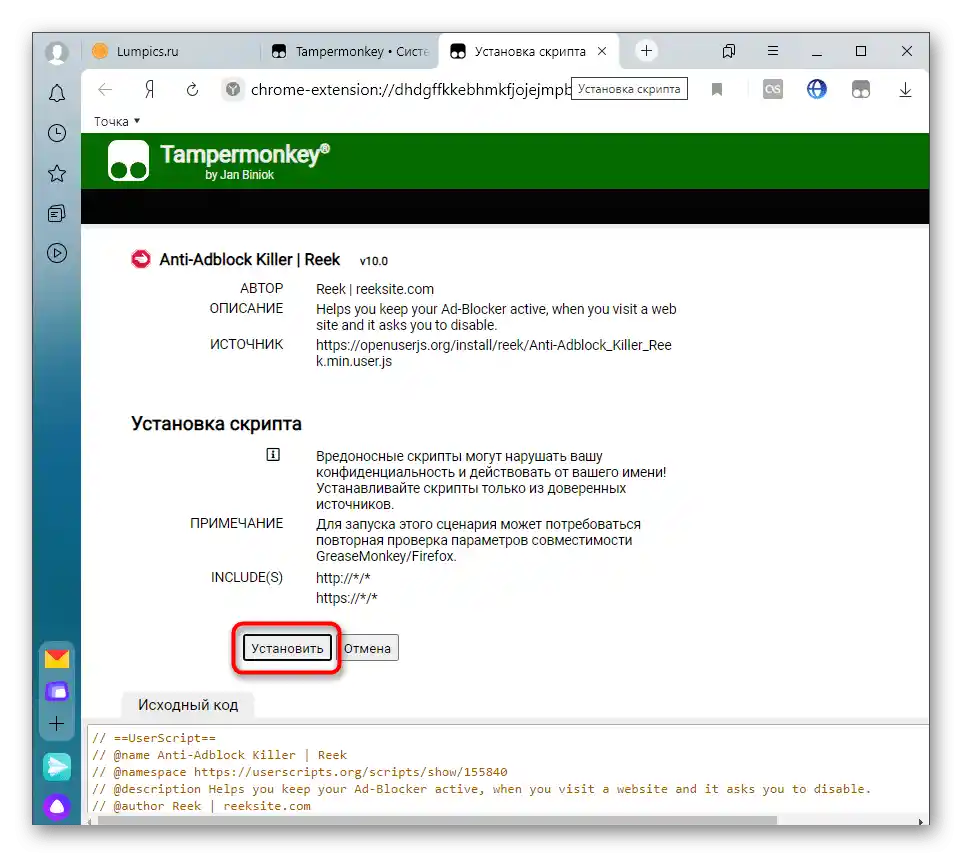Click the '@namespace' code line
The width and height of the screenshot is (962, 857).
(x=300, y=772)
